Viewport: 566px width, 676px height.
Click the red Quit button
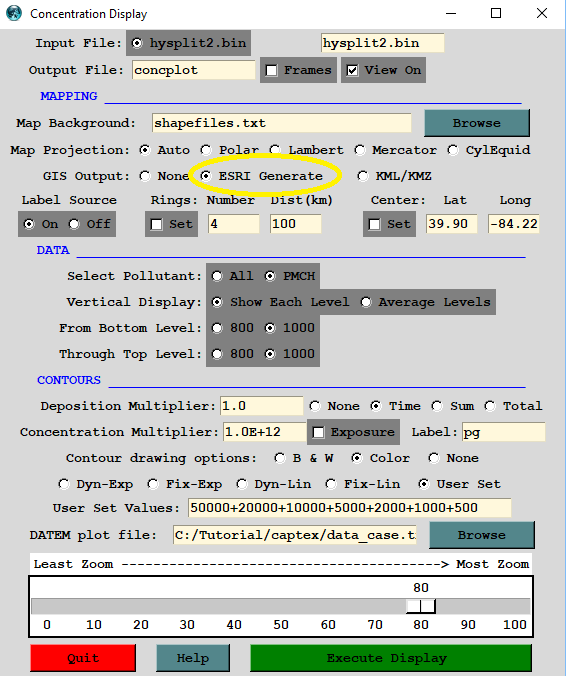[83, 658]
